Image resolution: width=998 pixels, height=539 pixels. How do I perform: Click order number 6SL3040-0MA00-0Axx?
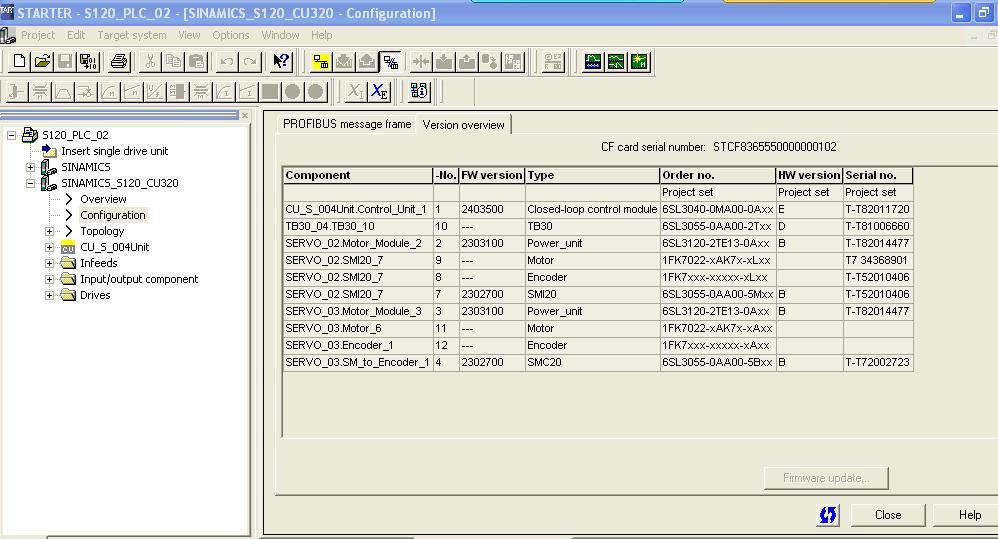point(717,209)
